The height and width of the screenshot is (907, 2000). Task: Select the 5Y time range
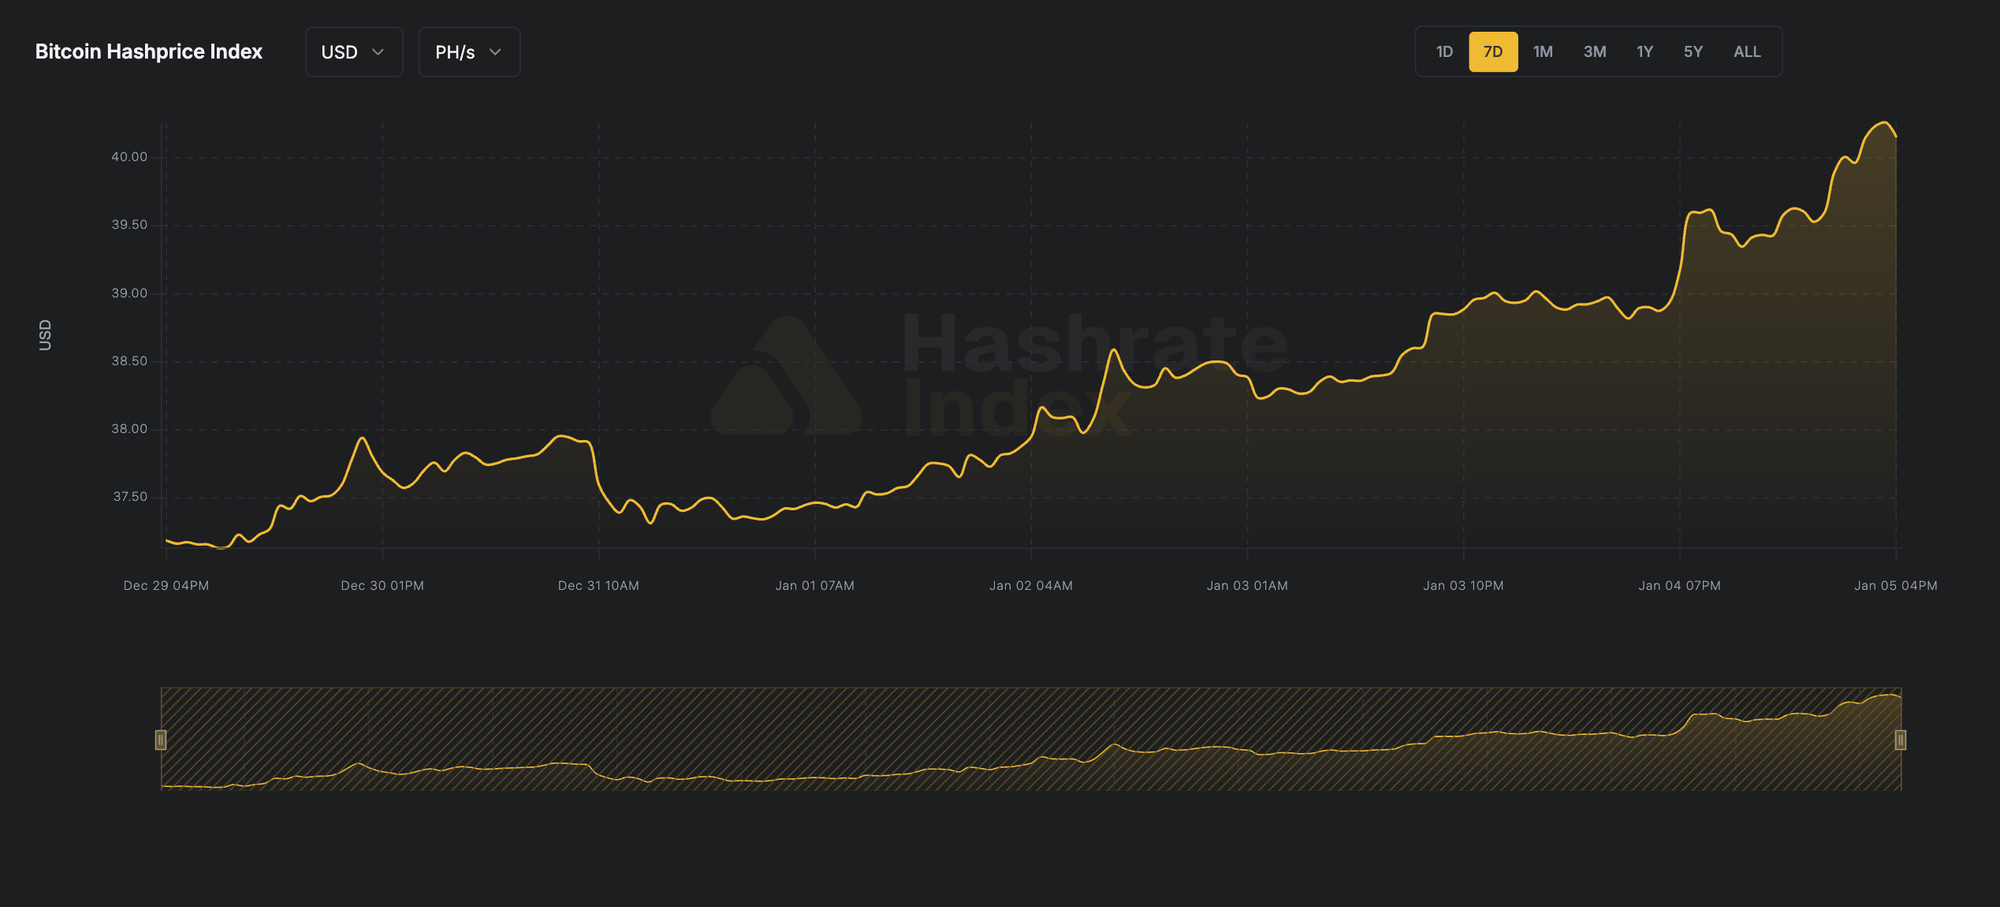[x=1693, y=51]
